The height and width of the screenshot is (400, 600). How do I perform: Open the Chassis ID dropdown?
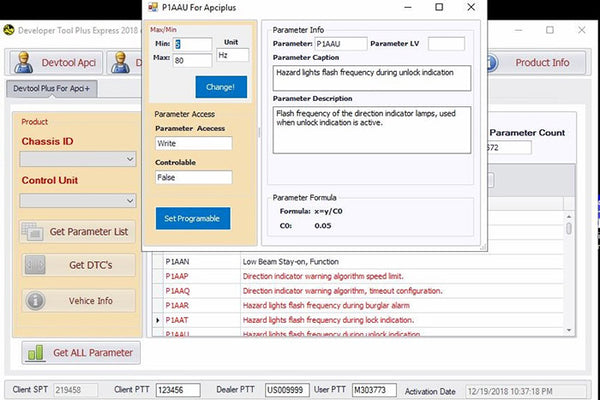click(x=78, y=158)
